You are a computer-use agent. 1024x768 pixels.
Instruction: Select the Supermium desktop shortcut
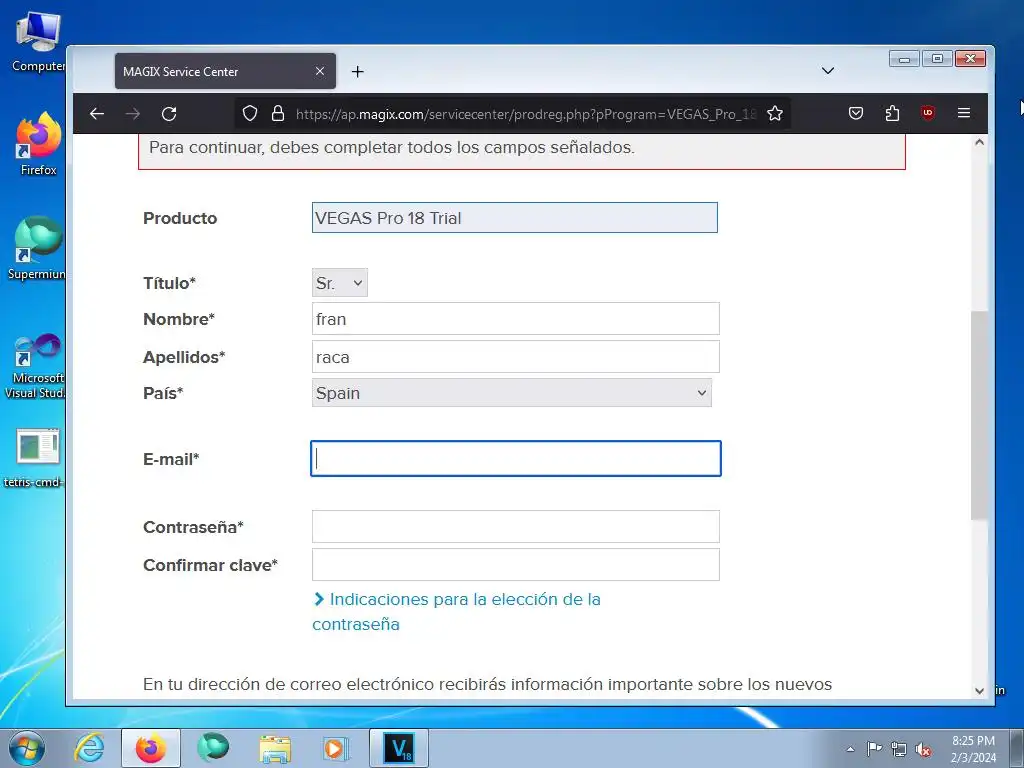pyautogui.click(x=37, y=249)
